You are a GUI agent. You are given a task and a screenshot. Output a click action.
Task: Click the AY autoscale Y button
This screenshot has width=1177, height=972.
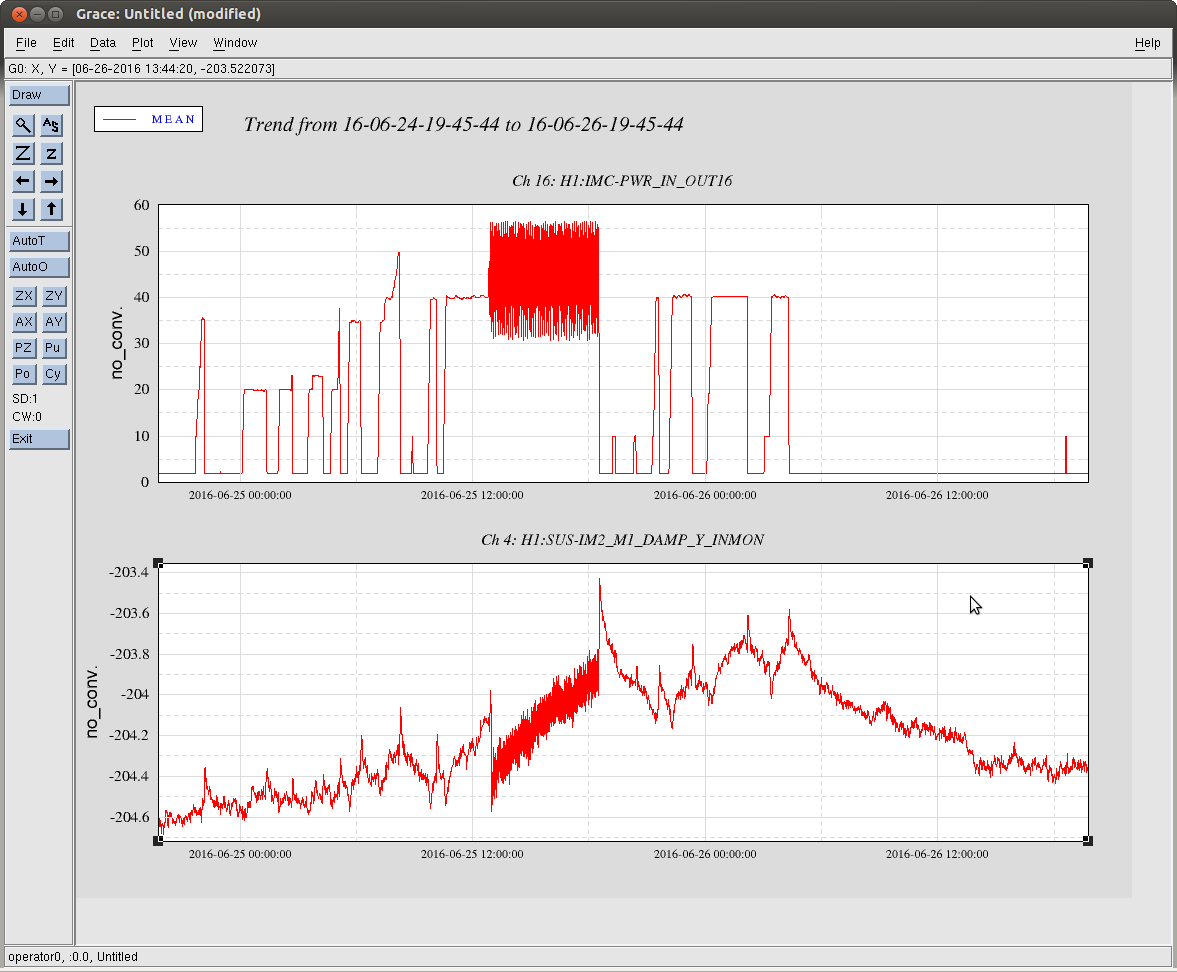coord(53,322)
